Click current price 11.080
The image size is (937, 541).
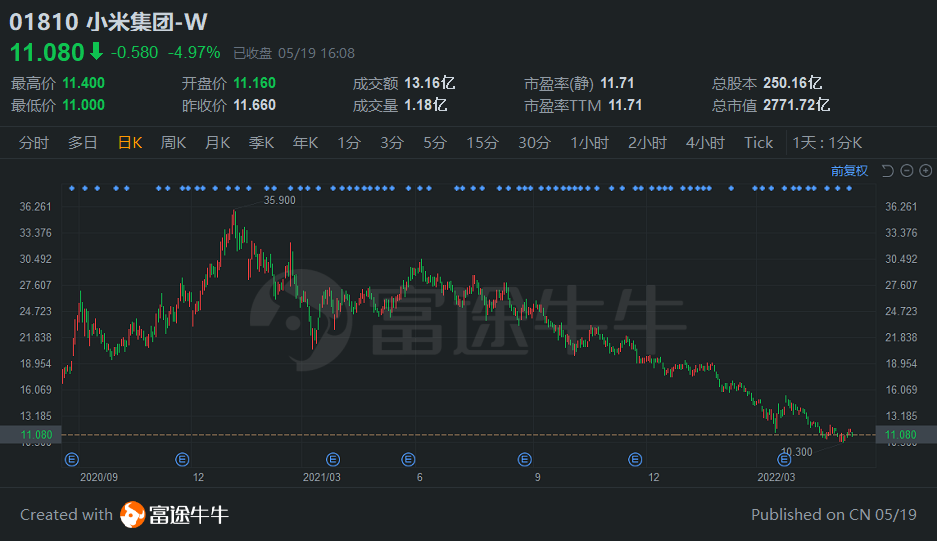tap(47, 53)
